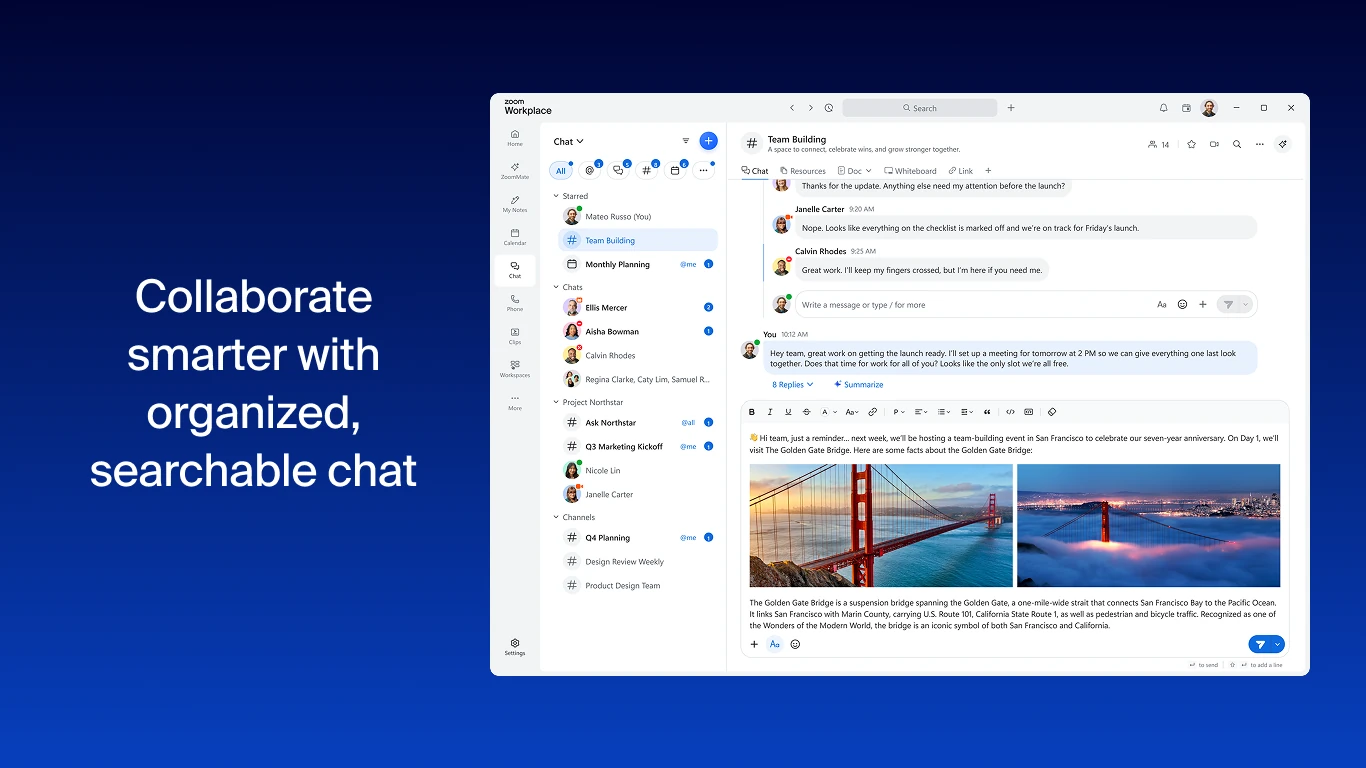Image resolution: width=1366 pixels, height=768 pixels.
Task: Start a video meeting in channel
Action: click(1214, 144)
